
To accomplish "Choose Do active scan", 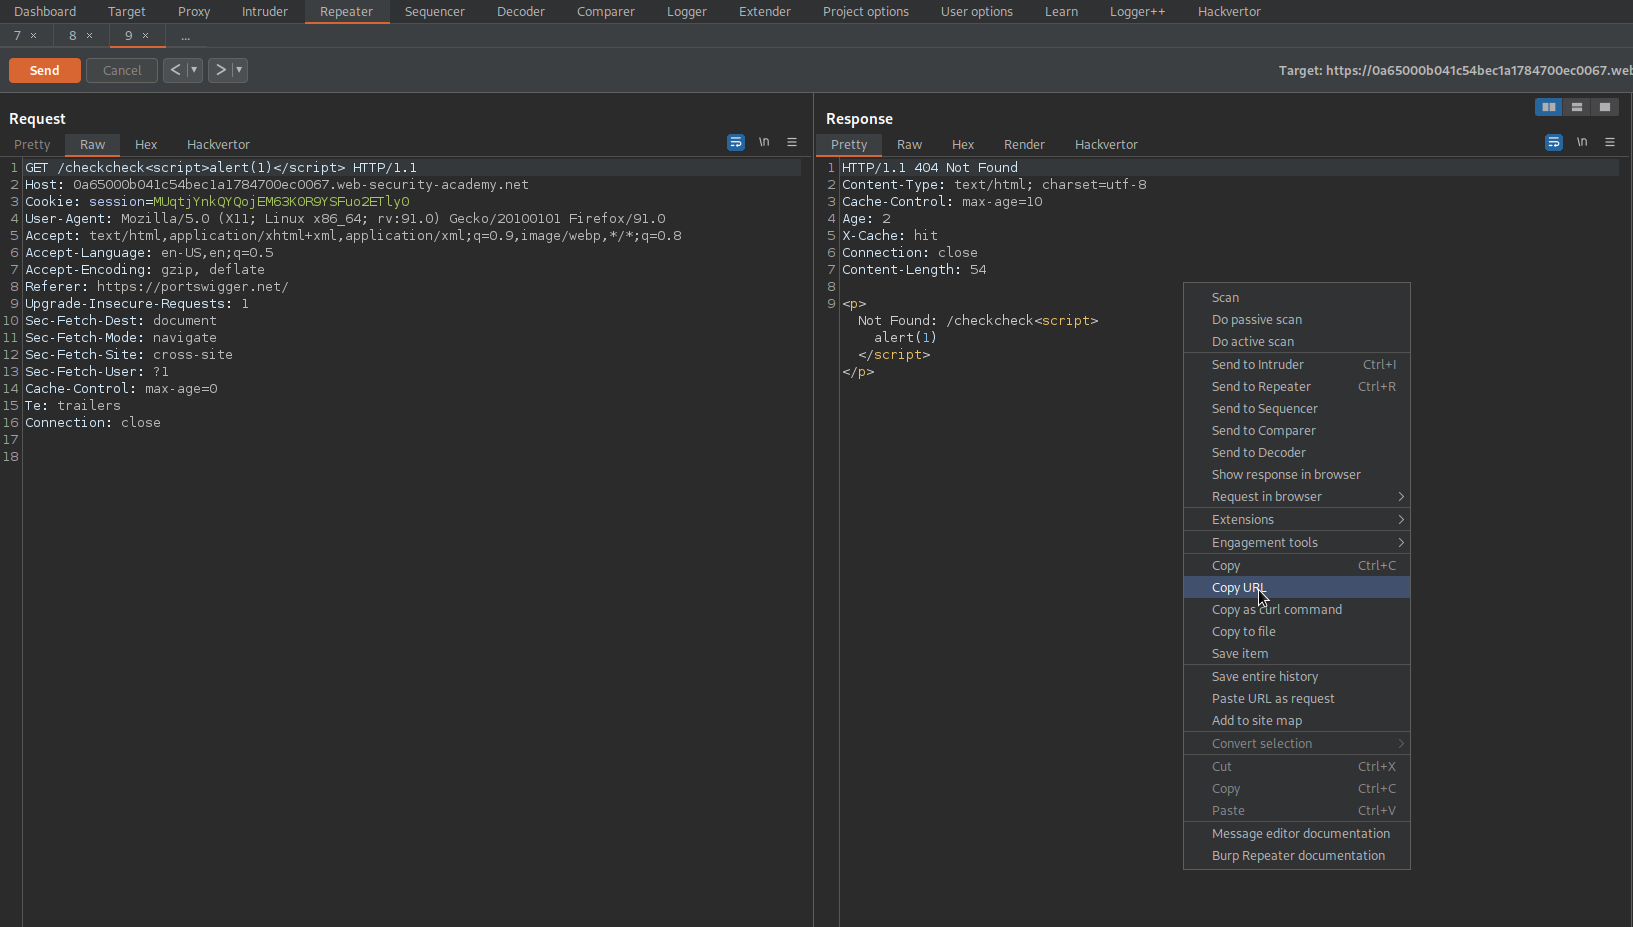I will coord(1297,342).
